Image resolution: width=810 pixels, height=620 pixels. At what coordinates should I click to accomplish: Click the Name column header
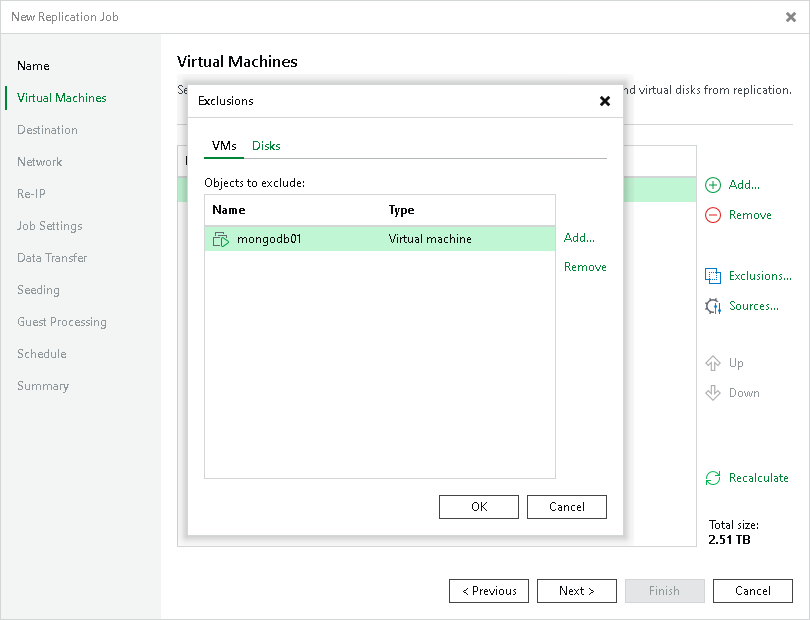229,210
